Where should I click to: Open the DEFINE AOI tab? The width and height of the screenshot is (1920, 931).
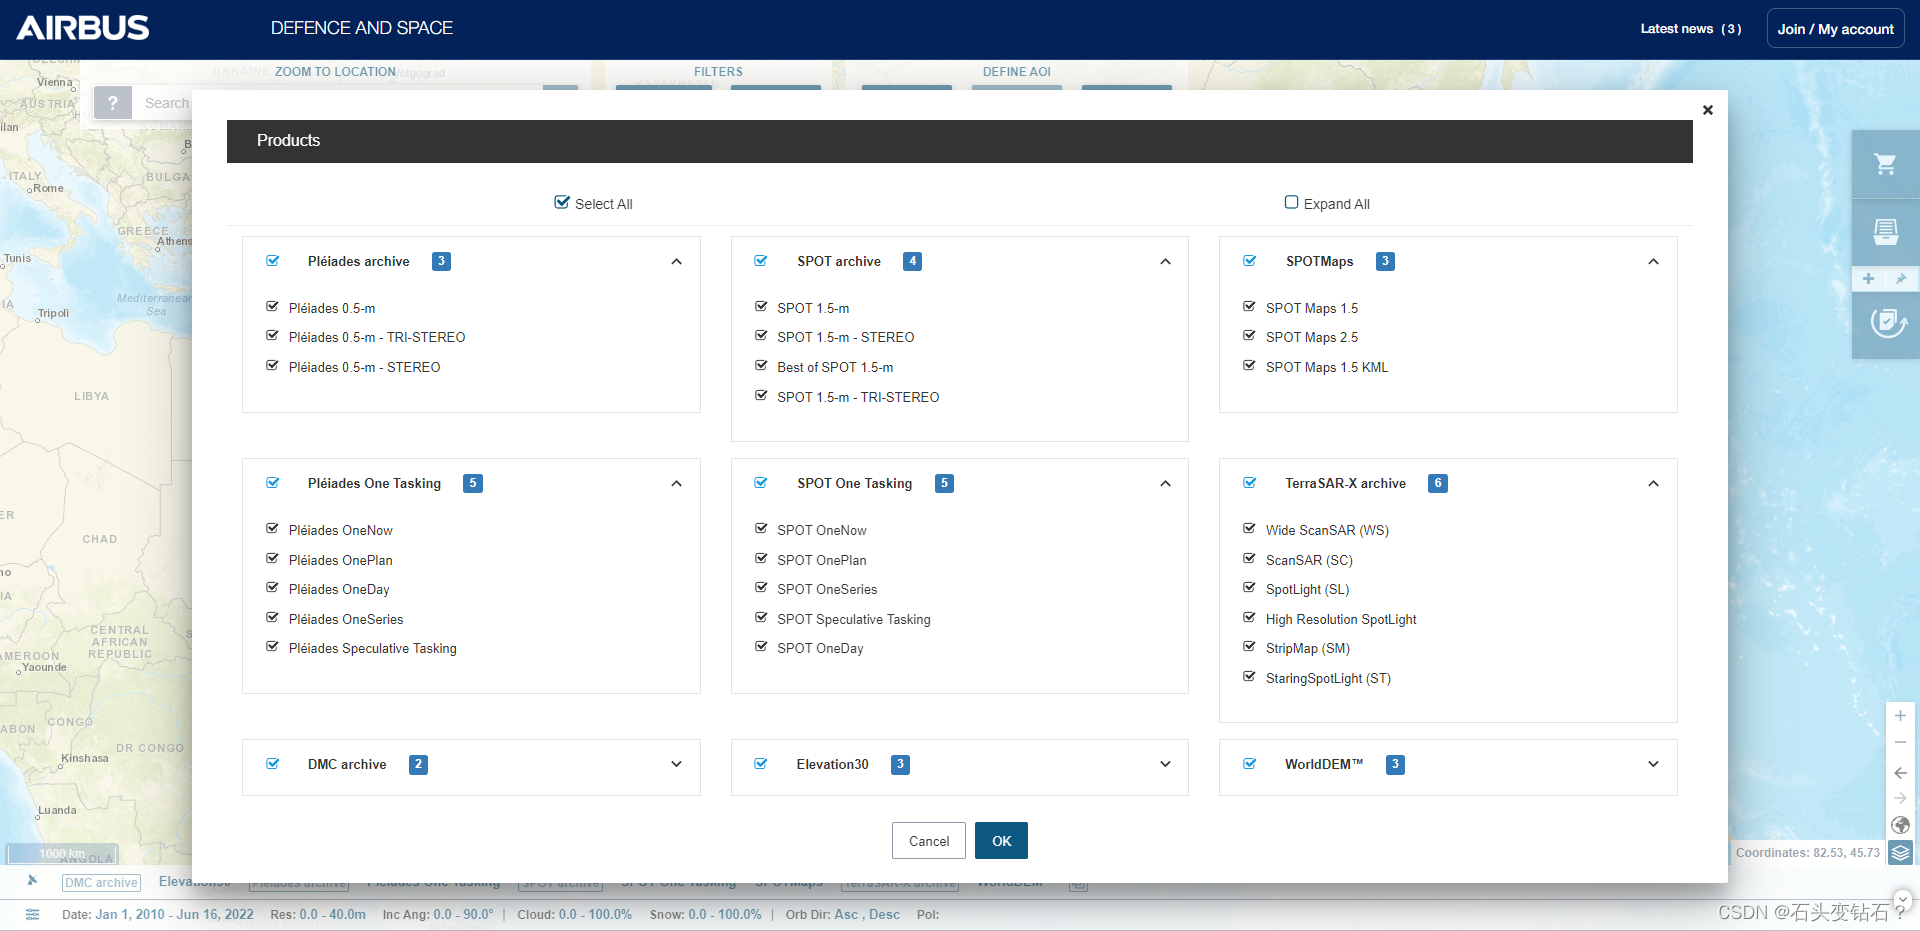tap(1017, 72)
